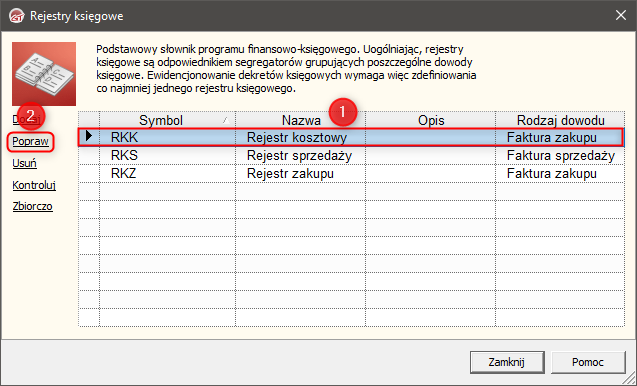Click the resize grip at window corner
The width and height of the screenshot is (637, 386).
(630, 379)
